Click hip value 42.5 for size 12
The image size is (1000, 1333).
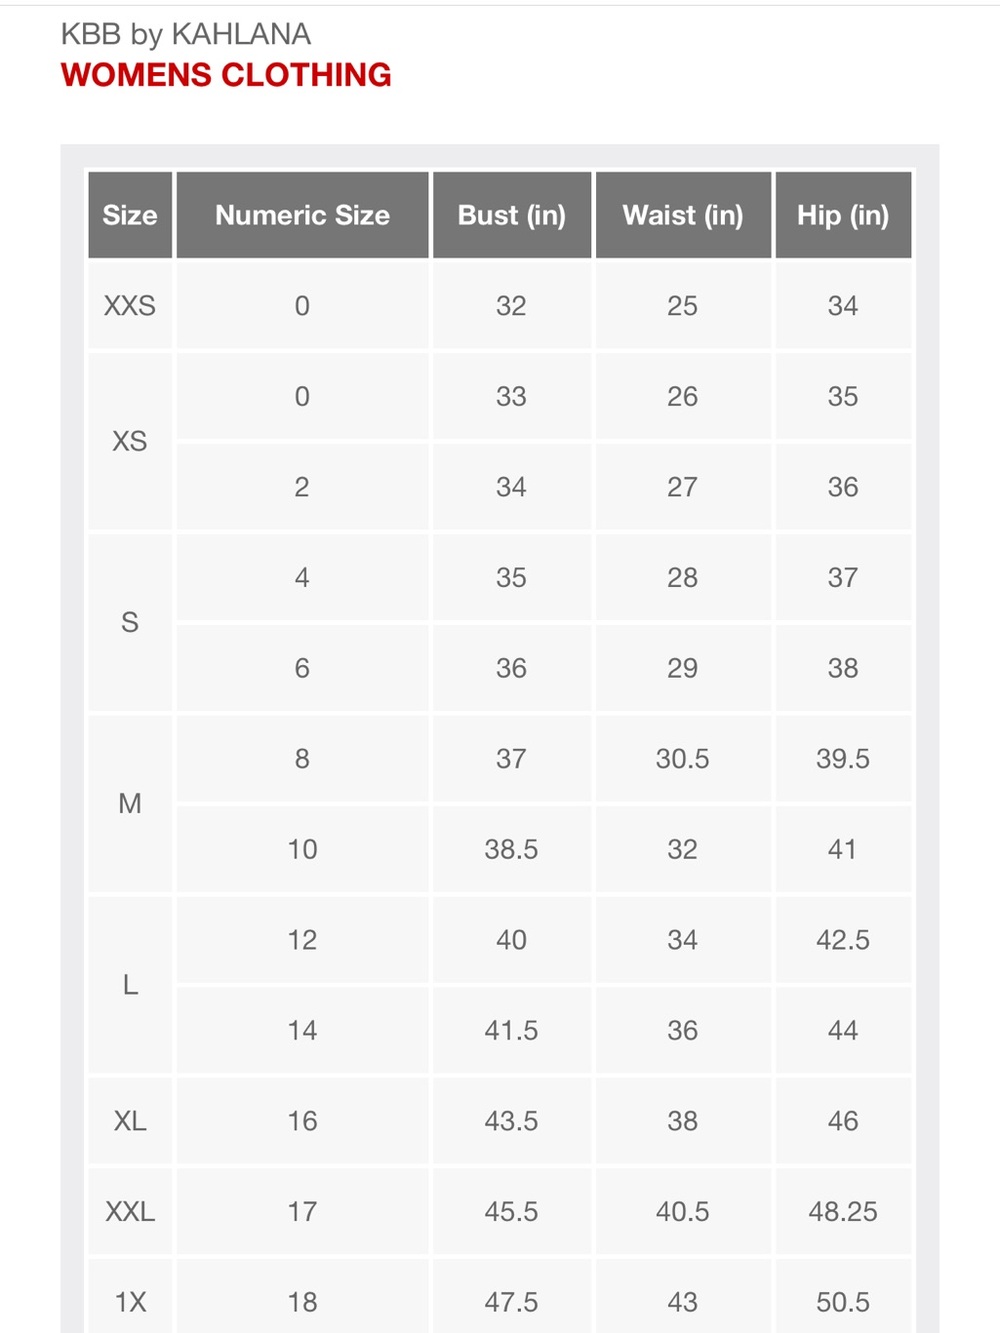(843, 940)
